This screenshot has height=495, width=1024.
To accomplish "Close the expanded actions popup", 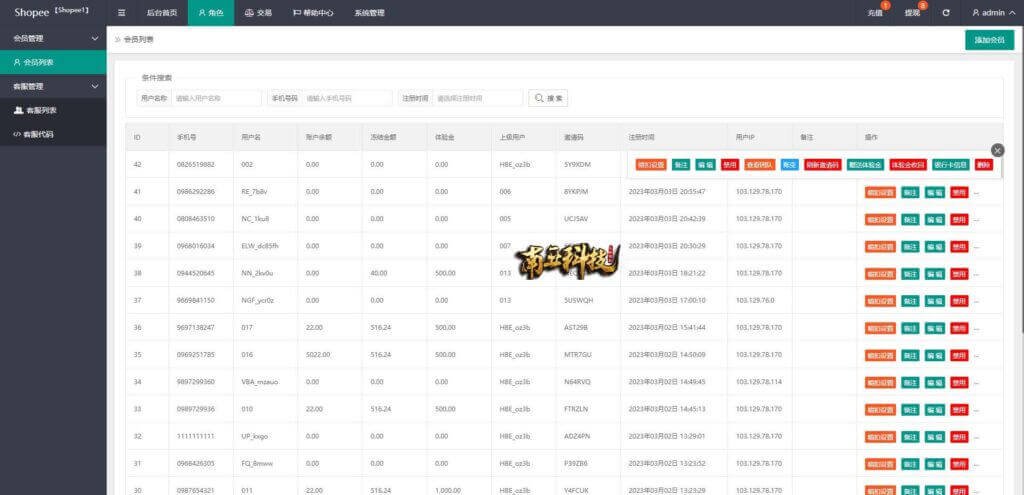I will 997,150.
